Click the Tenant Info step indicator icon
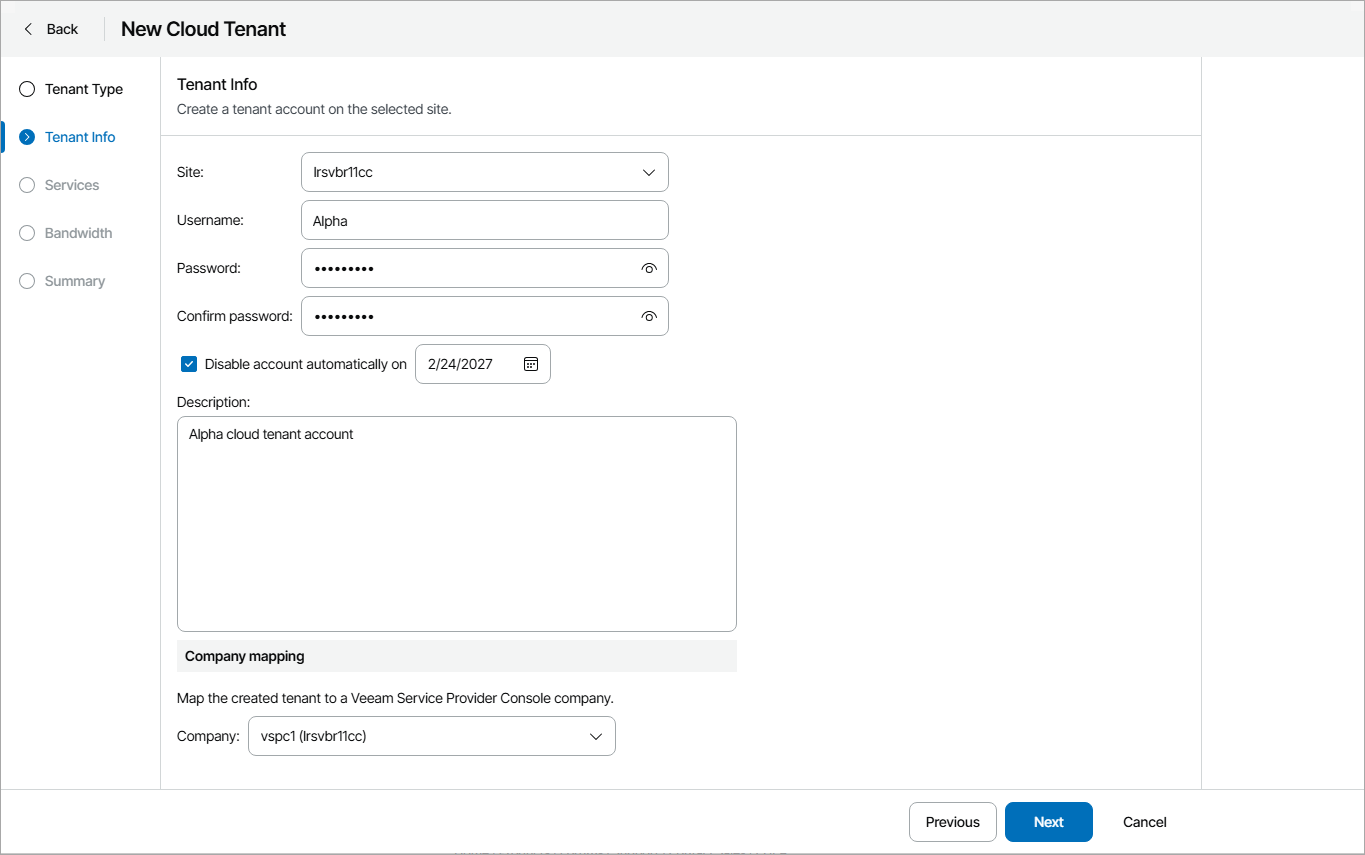 [27, 137]
